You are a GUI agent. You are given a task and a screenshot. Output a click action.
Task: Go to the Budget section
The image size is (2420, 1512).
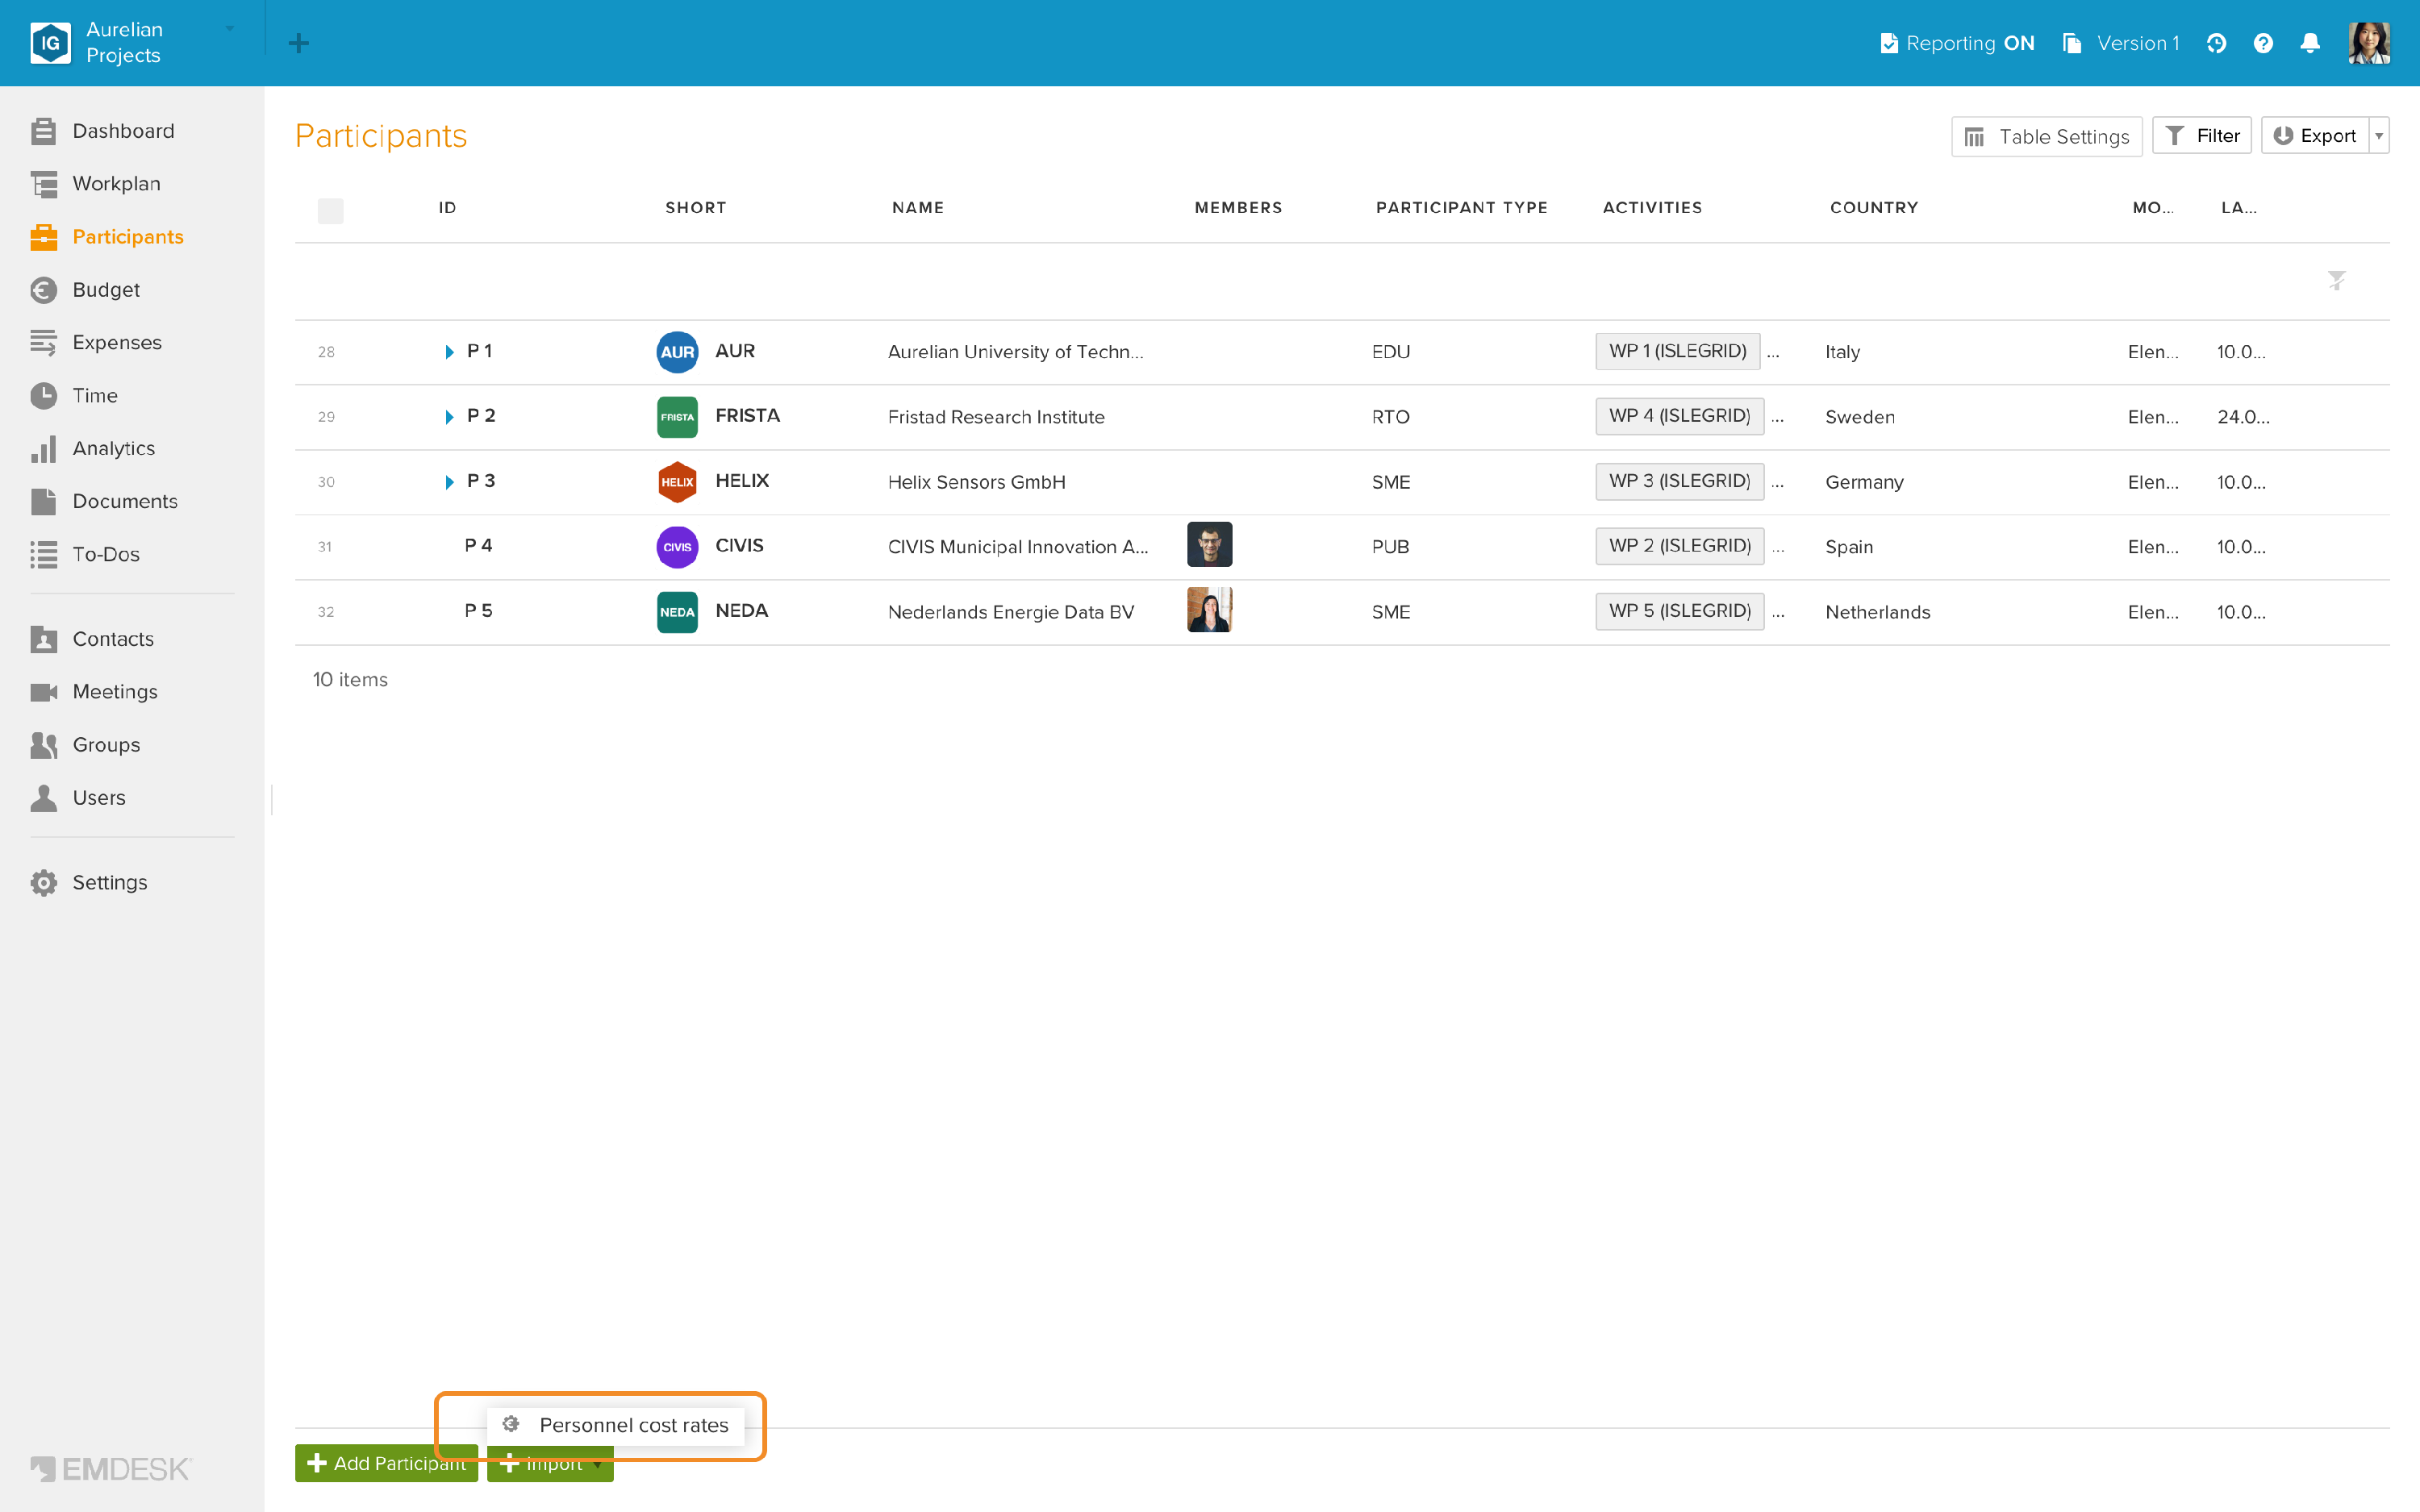tap(106, 290)
